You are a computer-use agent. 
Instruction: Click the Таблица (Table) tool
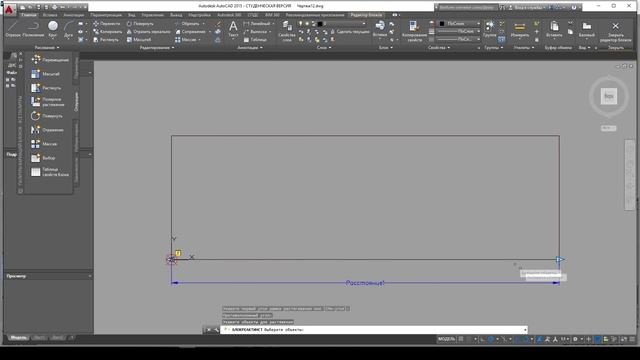coord(255,40)
